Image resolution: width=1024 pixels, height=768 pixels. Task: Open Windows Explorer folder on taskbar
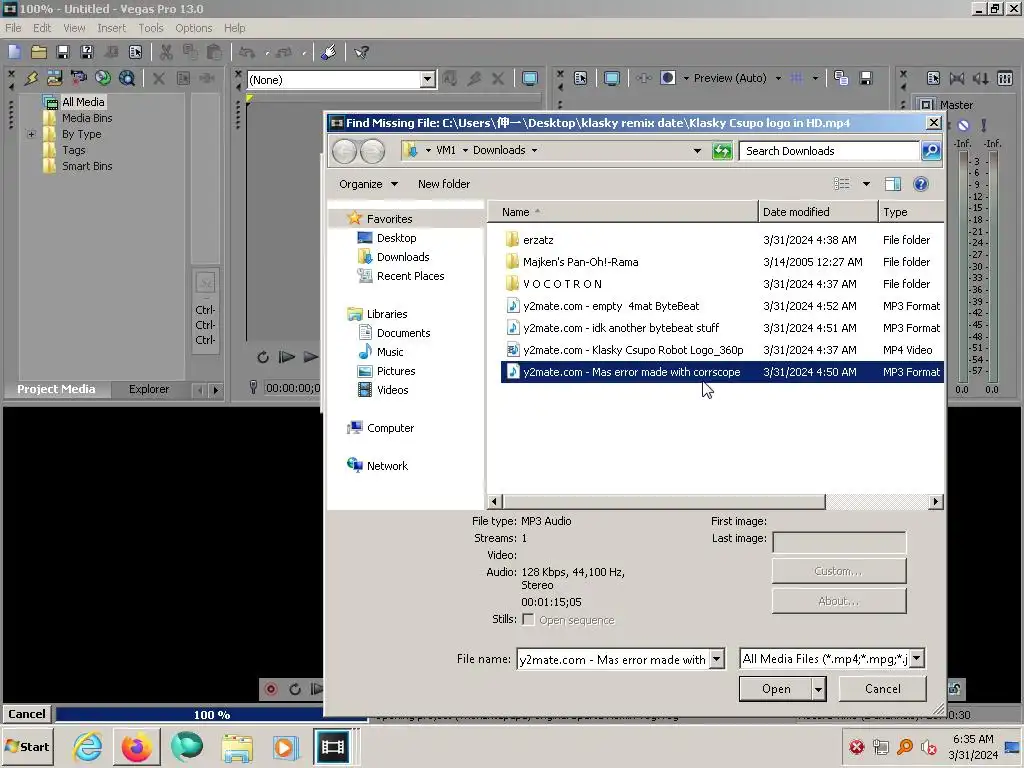236,746
